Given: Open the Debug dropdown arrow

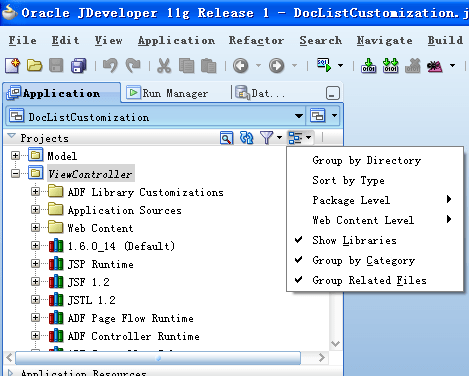Looking at the screenshot, I should pos(452,65).
